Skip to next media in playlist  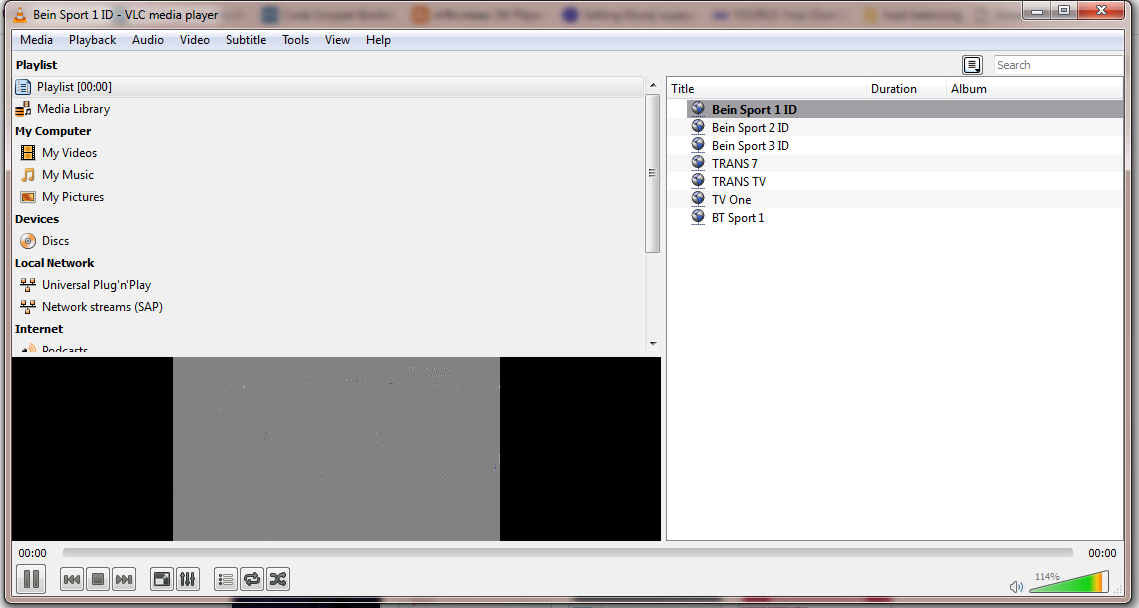124,579
